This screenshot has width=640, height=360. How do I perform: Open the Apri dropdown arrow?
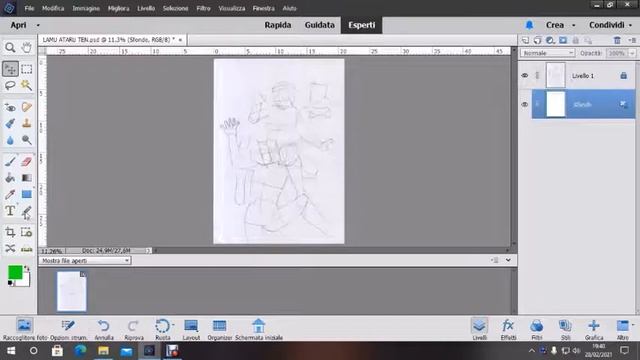click(x=38, y=25)
